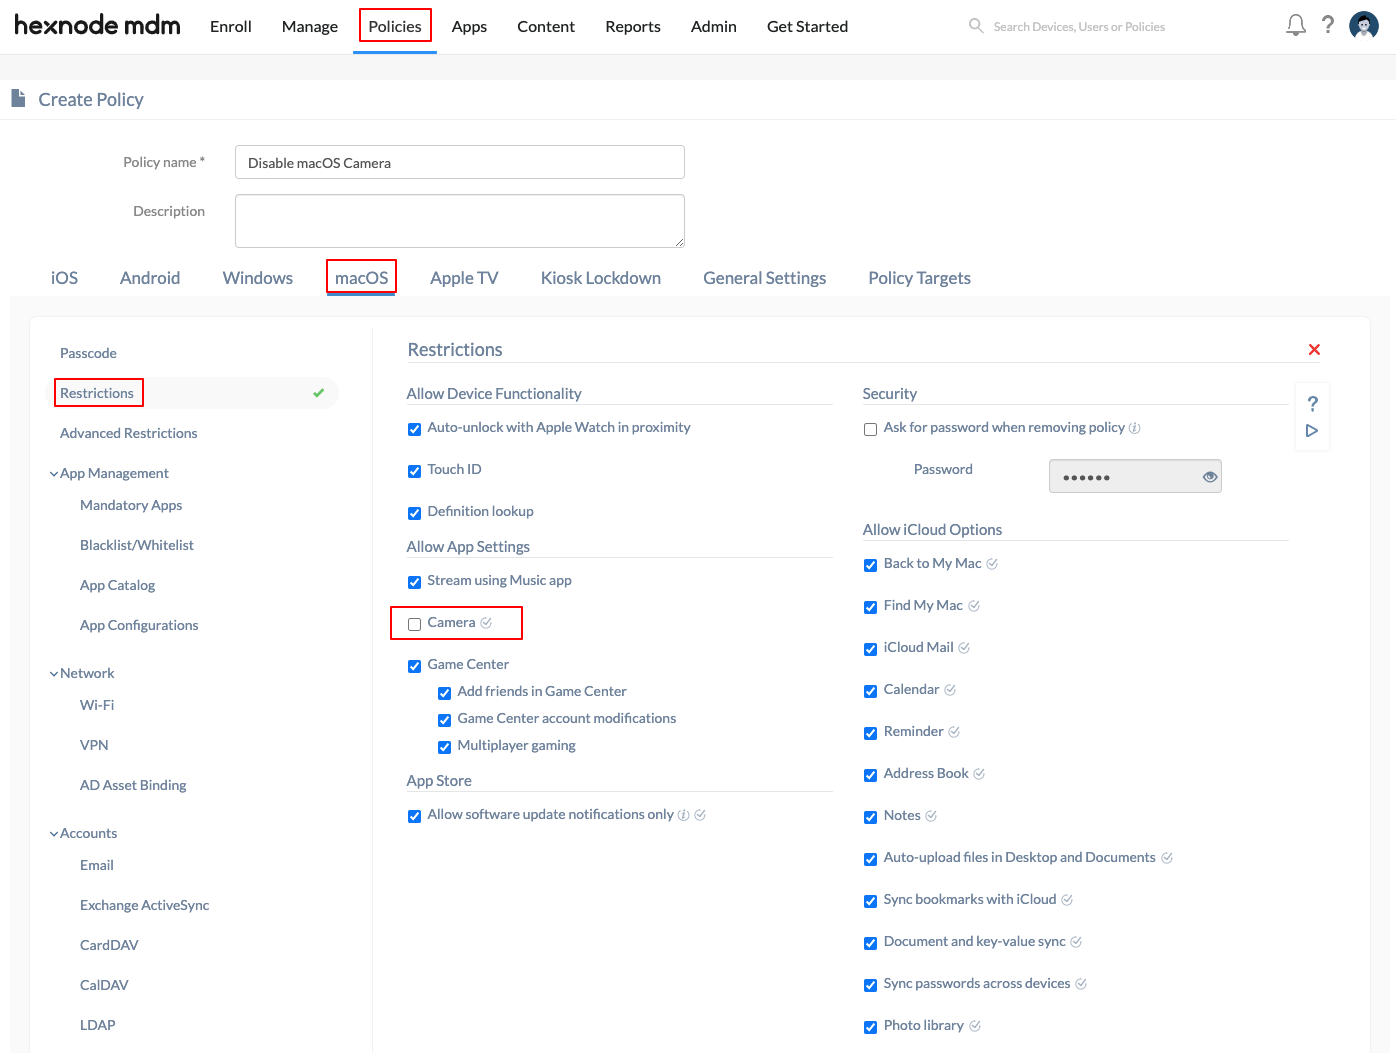The image size is (1396, 1053).
Task: Open Passcode settings in sidebar
Action: tap(88, 353)
